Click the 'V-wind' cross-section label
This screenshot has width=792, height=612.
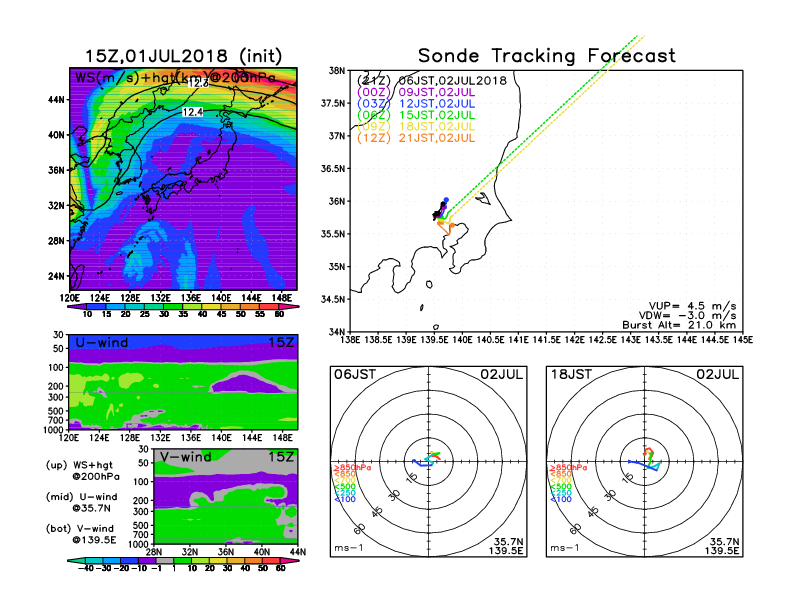point(185,457)
